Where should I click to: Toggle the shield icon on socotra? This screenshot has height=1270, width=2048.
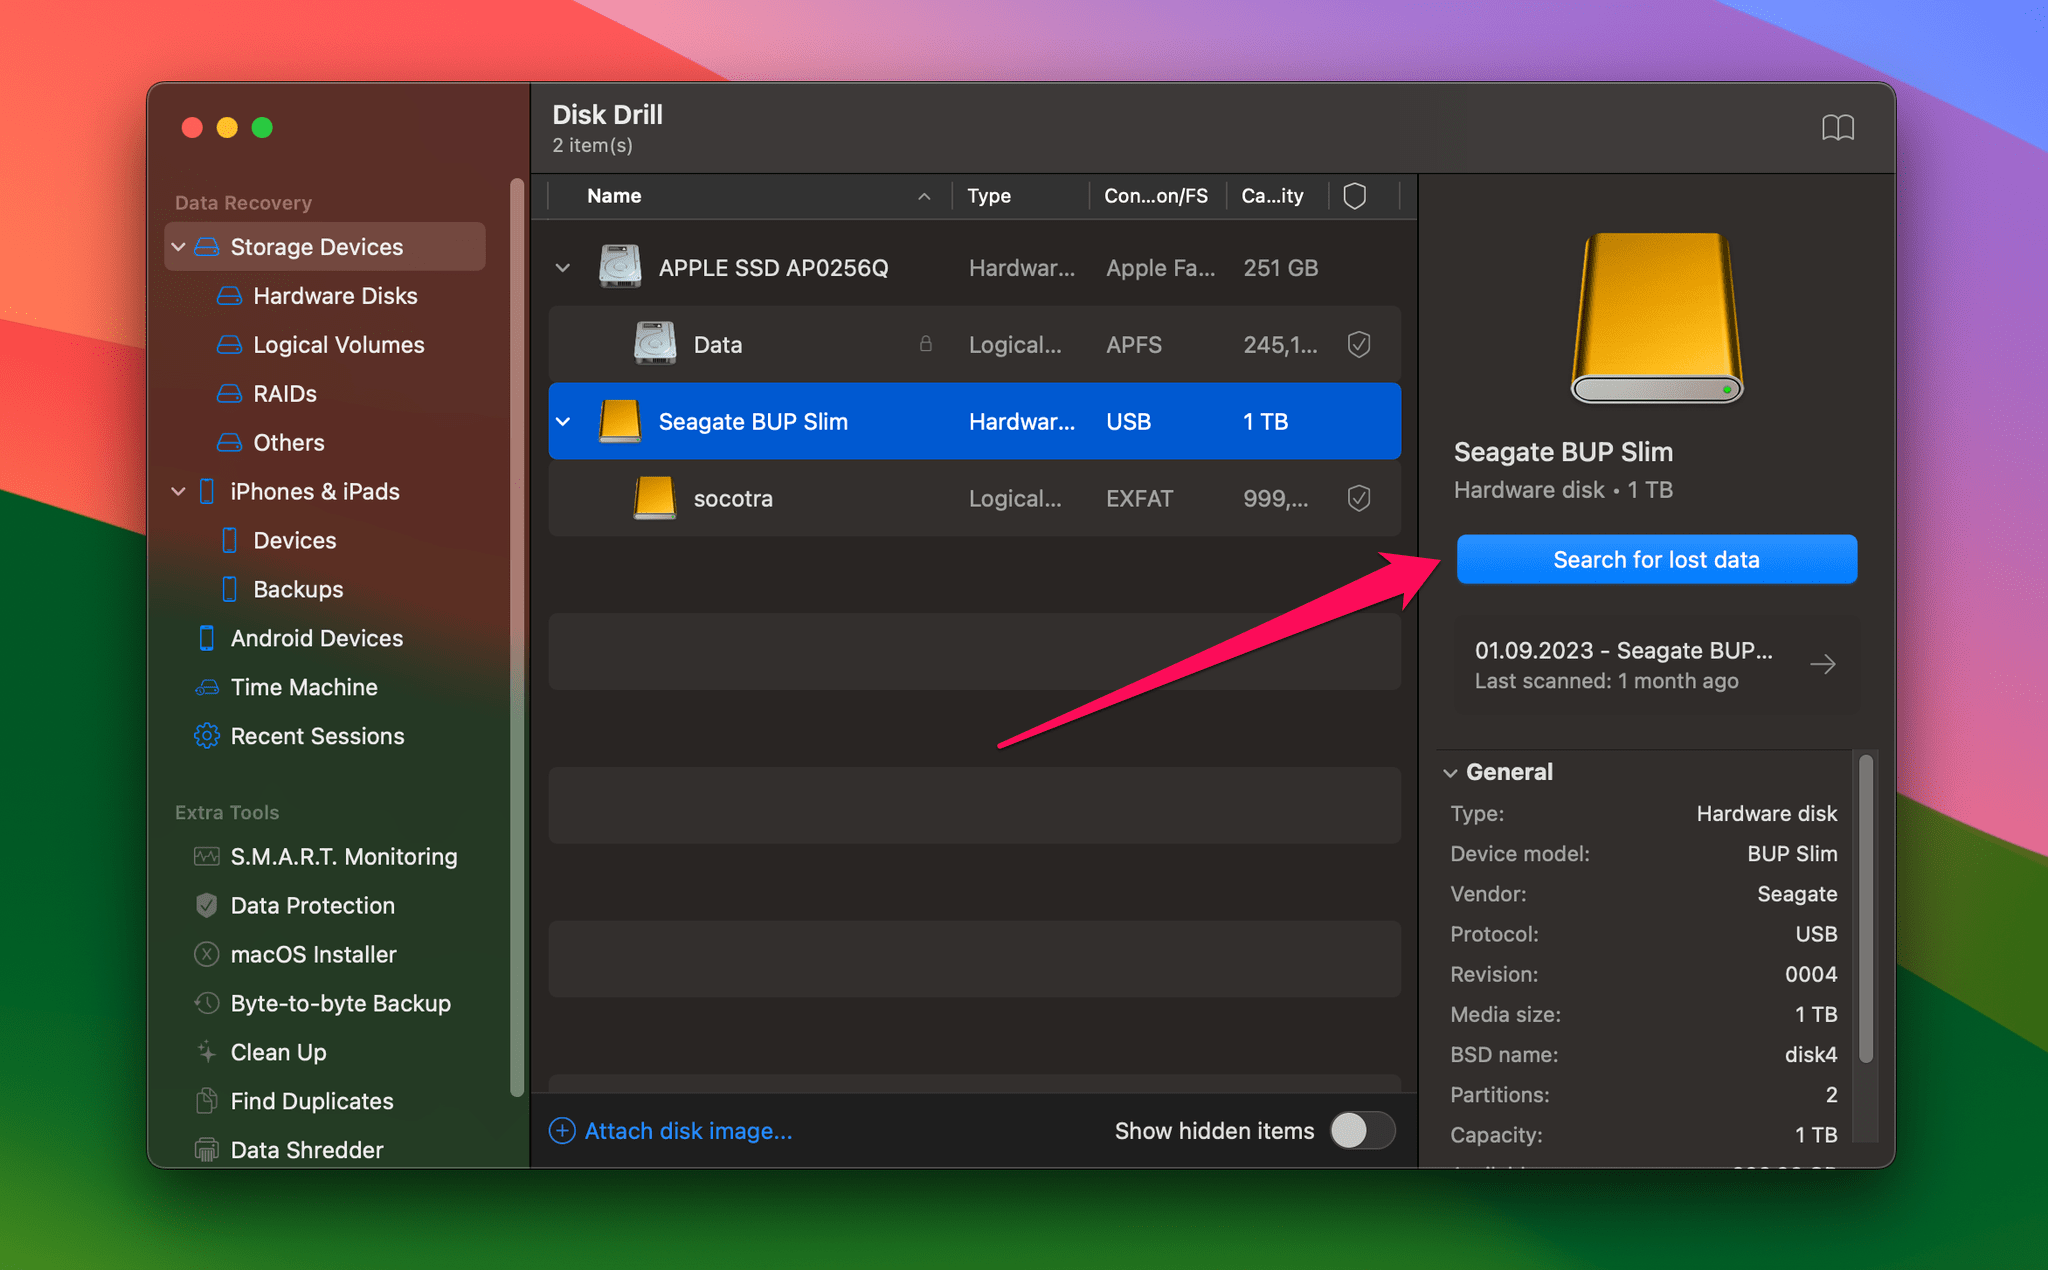pos(1358,497)
